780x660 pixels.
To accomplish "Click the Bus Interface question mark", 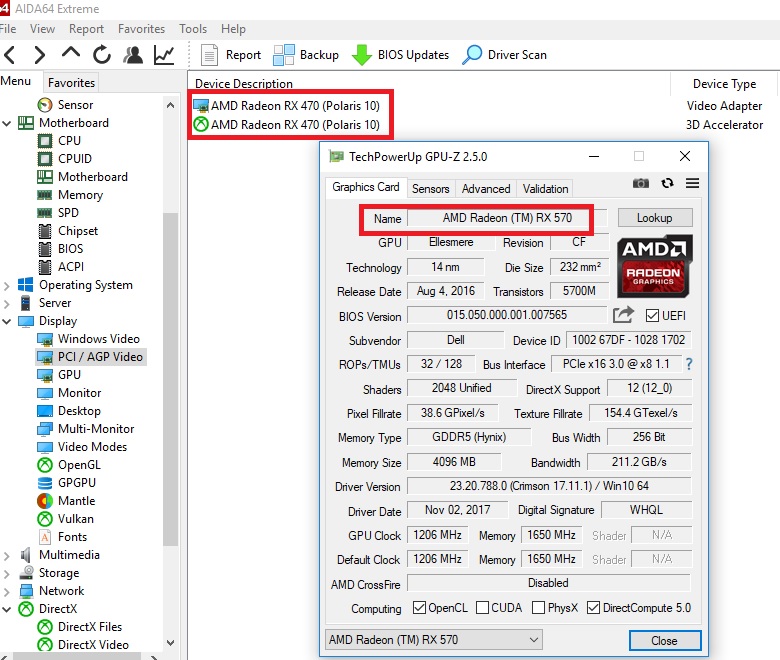I will pos(689,364).
